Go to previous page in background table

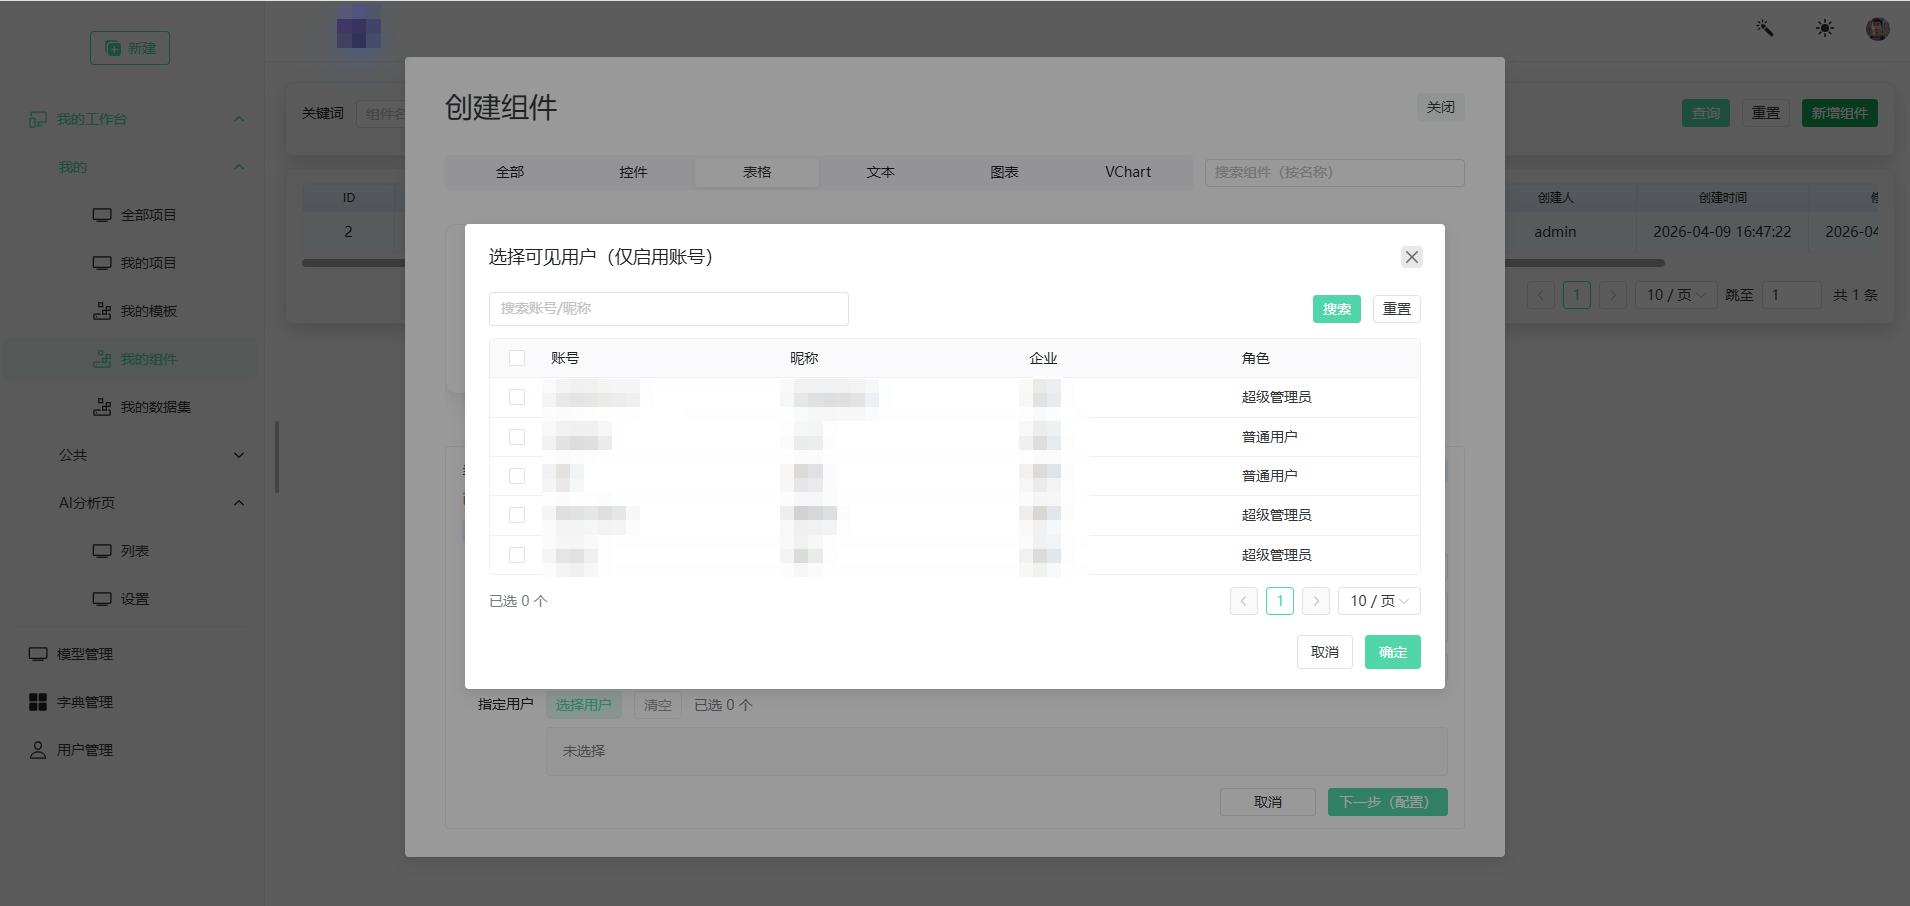1541,295
